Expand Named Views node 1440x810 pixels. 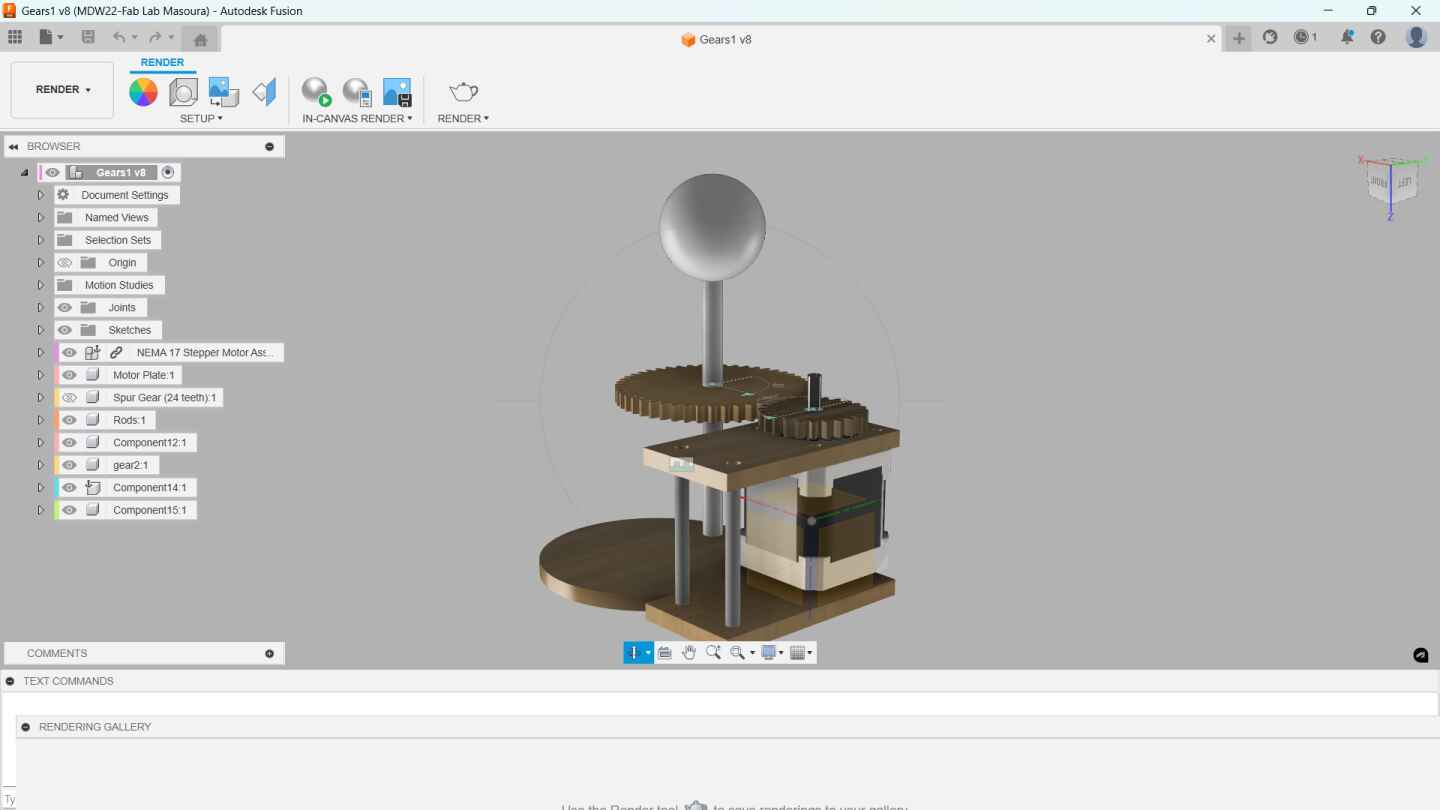tap(41, 217)
